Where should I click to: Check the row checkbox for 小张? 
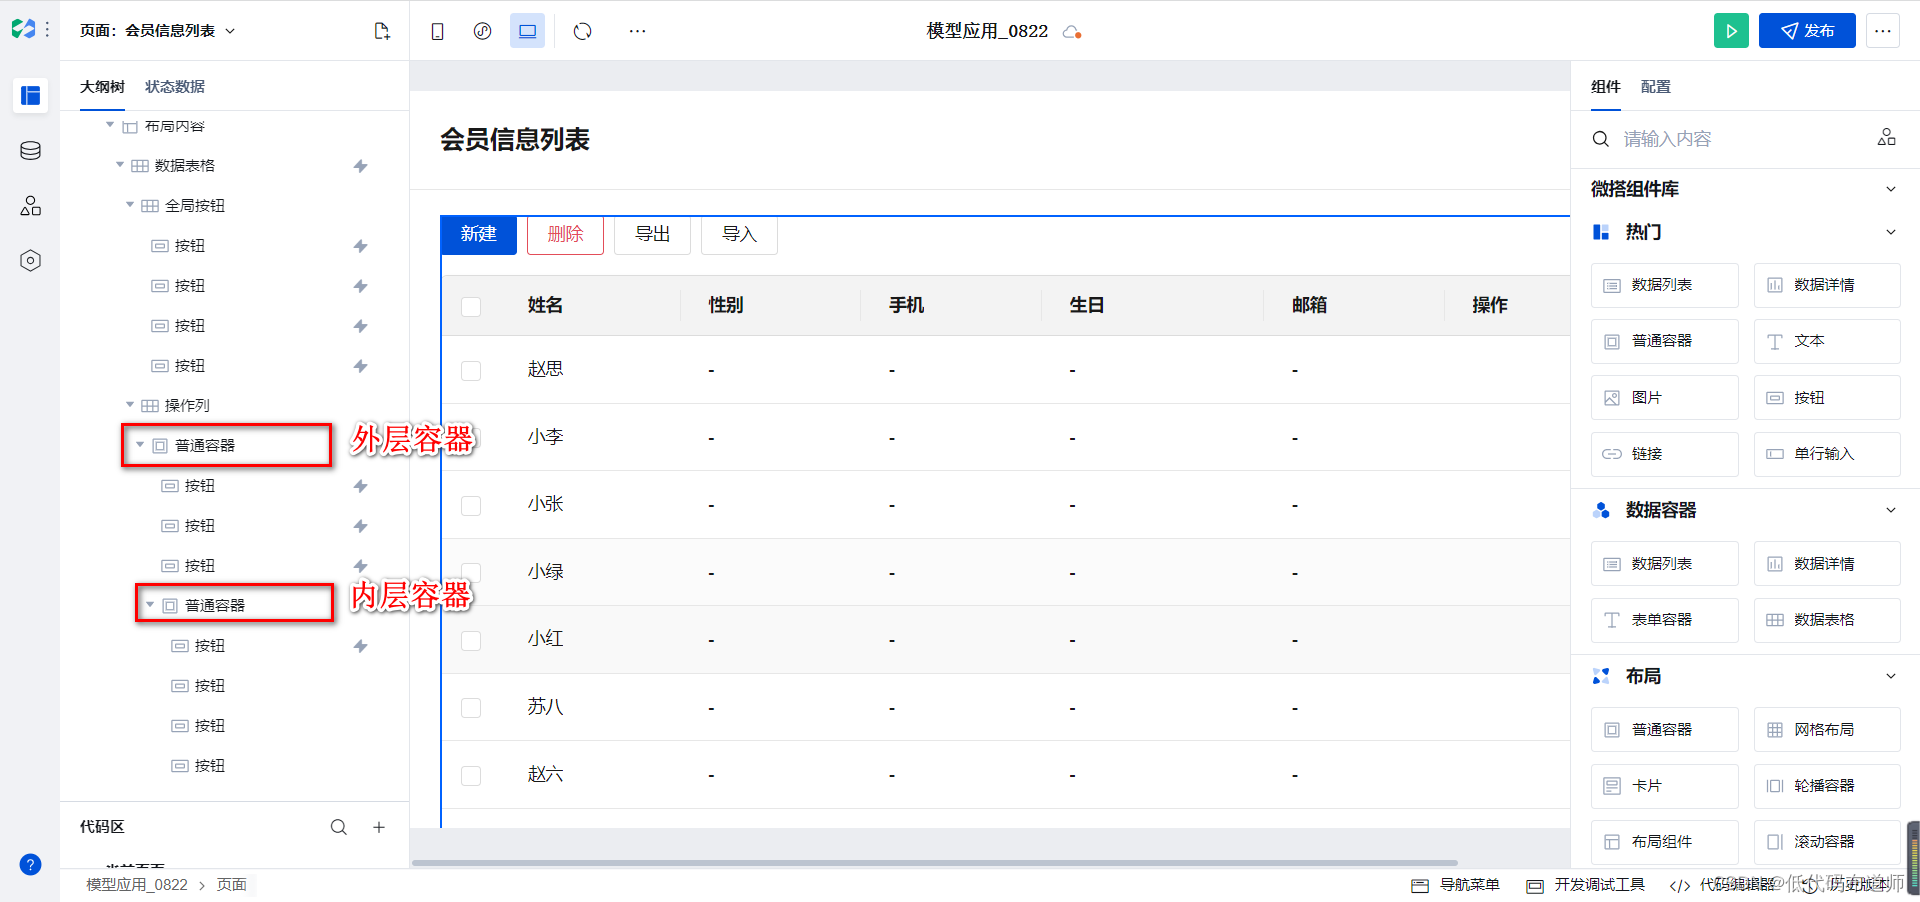tap(471, 505)
